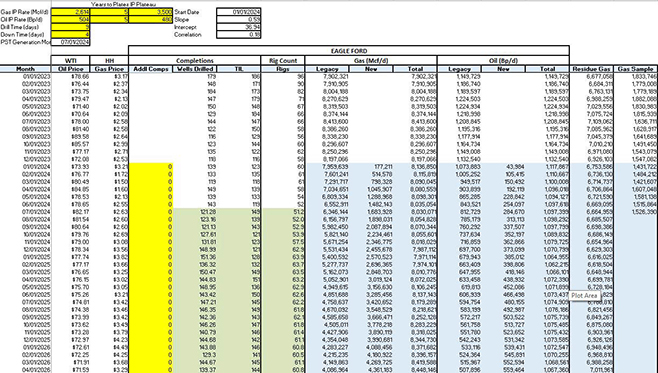Select the Month column header

(x=25, y=69)
